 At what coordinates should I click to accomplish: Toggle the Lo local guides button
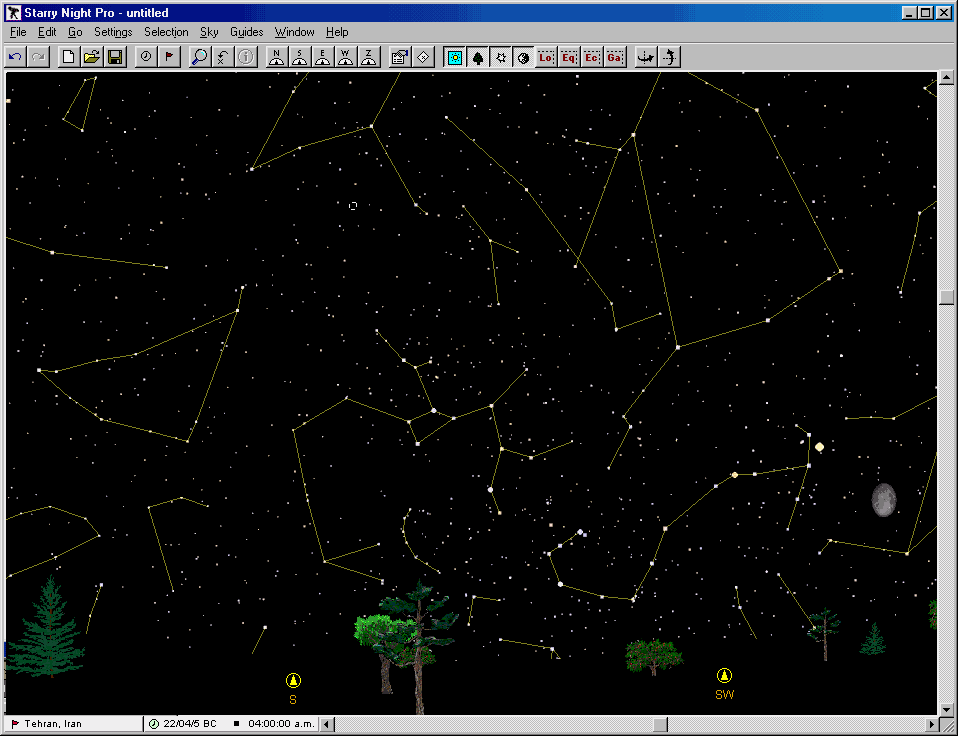[x=546, y=57]
